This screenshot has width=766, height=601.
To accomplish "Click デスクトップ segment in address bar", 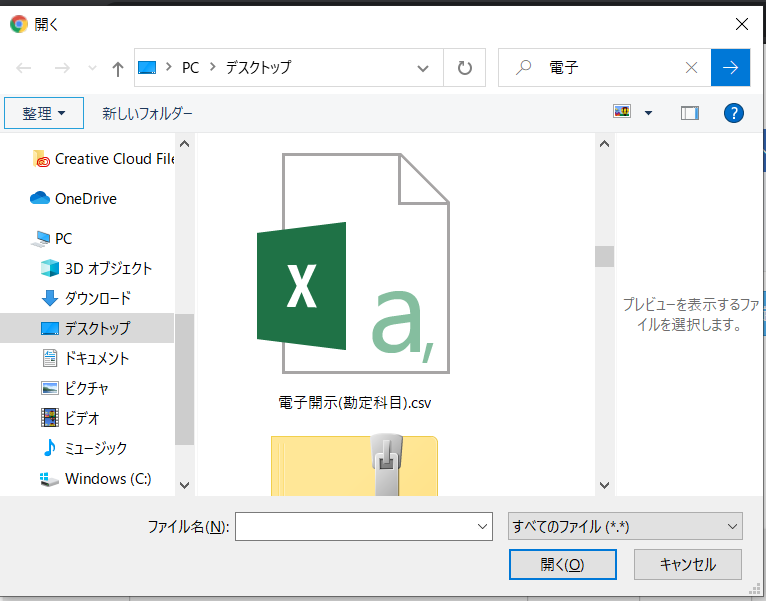I will click(258, 67).
